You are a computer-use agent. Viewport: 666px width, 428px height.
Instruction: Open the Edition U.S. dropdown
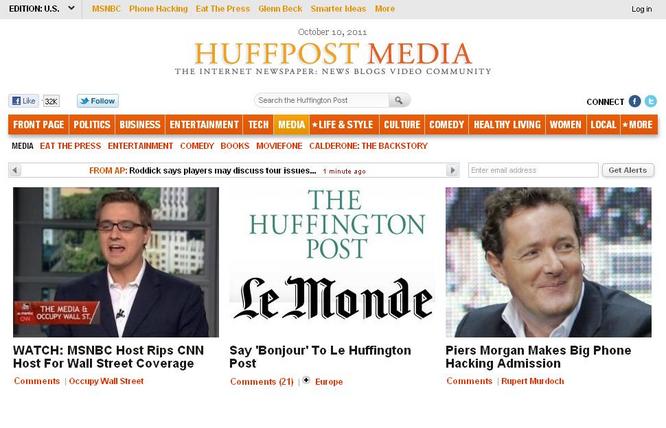pos(42,8)
